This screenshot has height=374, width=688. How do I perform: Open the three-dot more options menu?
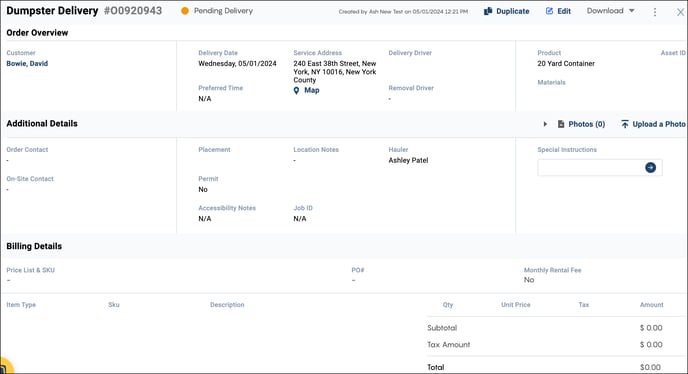click(x=655, y=12)
